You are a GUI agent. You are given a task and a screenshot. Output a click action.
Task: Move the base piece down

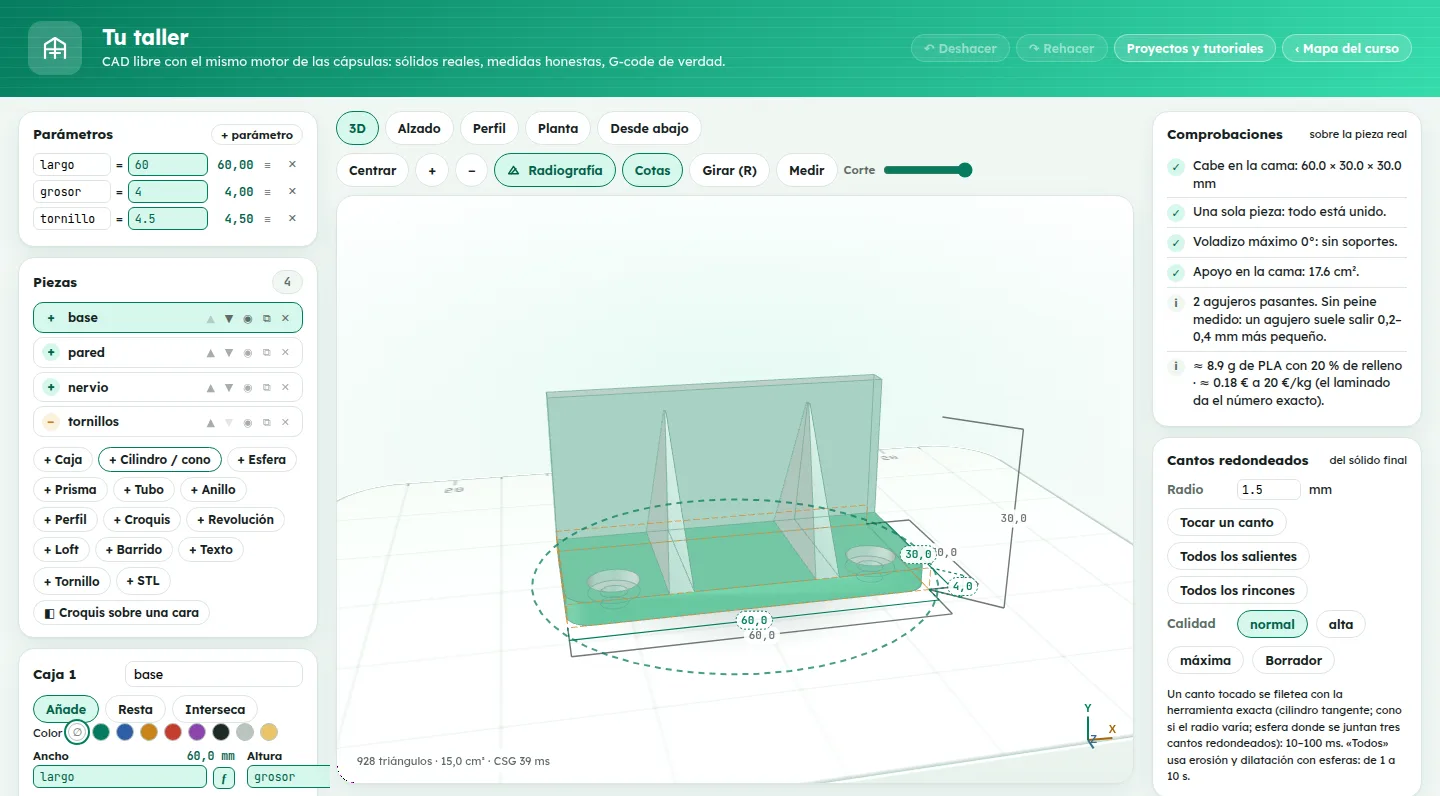[229, 319]
